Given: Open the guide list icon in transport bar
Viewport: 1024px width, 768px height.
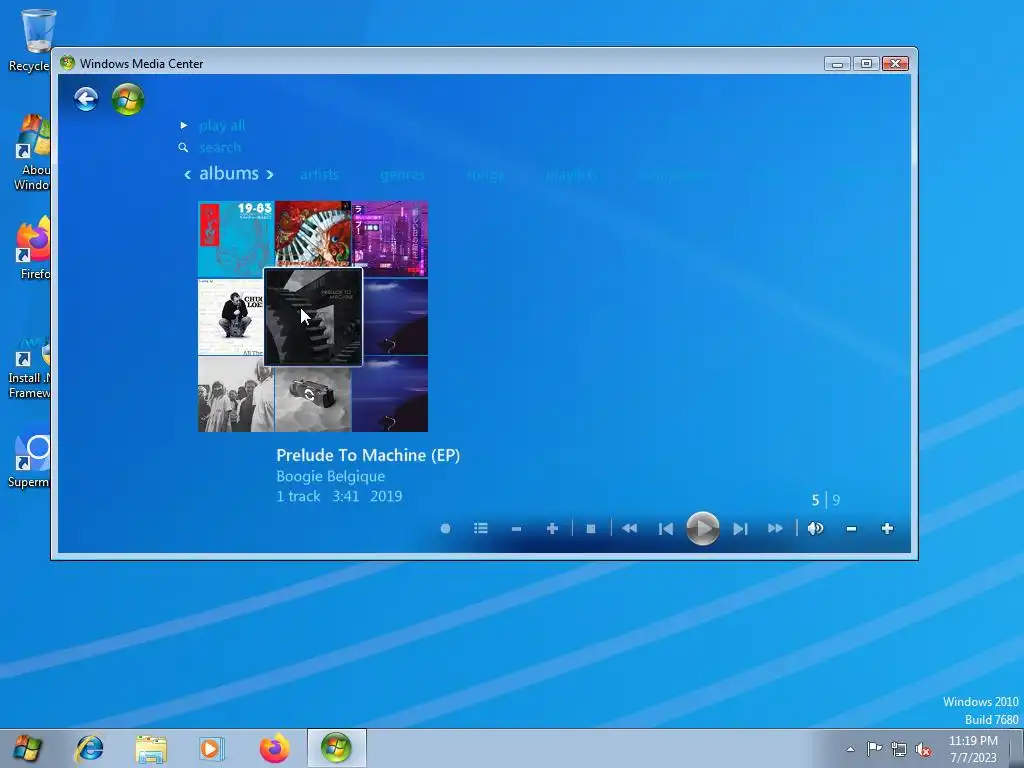Looking at the screenshot, I should 481,528.
